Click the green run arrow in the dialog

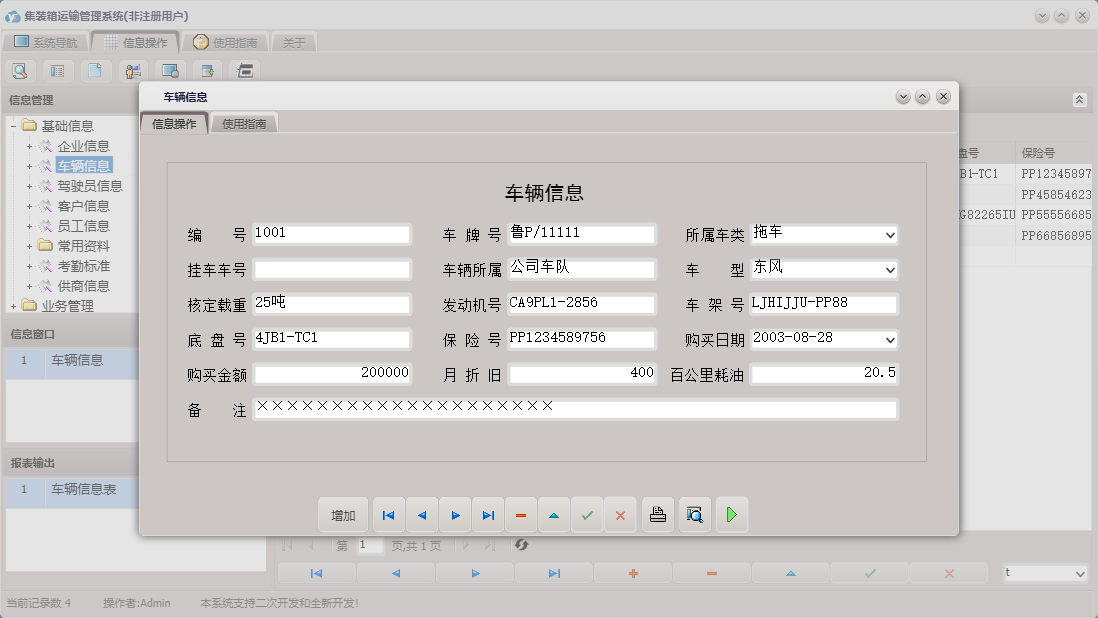[x=732, y=514]
